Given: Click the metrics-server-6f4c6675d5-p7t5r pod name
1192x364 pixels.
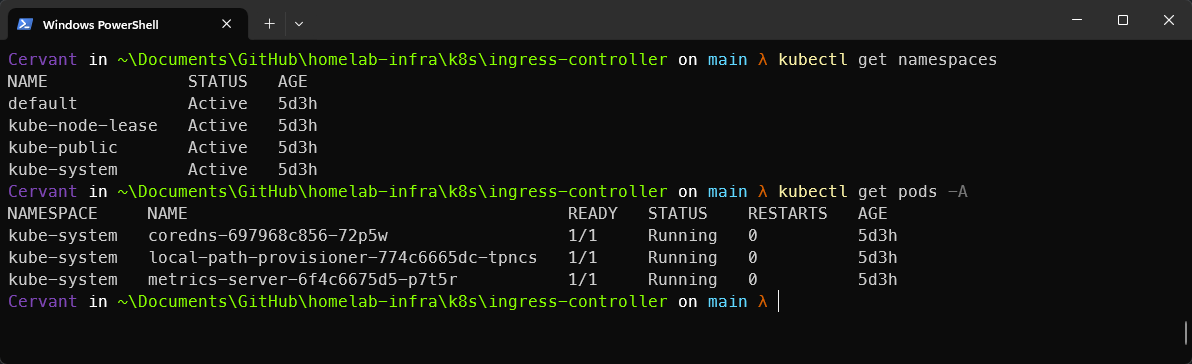Looking at the screenshot, I should click(x=303, y=280).
